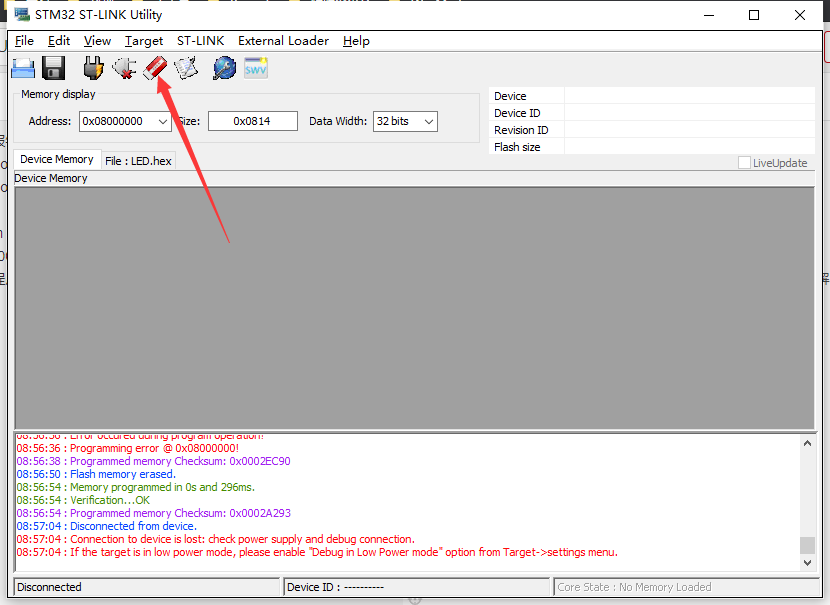Switch to the File : LED.hex tab
The width and height of the screenshot is (830, 605).
[x=138, y=161]
